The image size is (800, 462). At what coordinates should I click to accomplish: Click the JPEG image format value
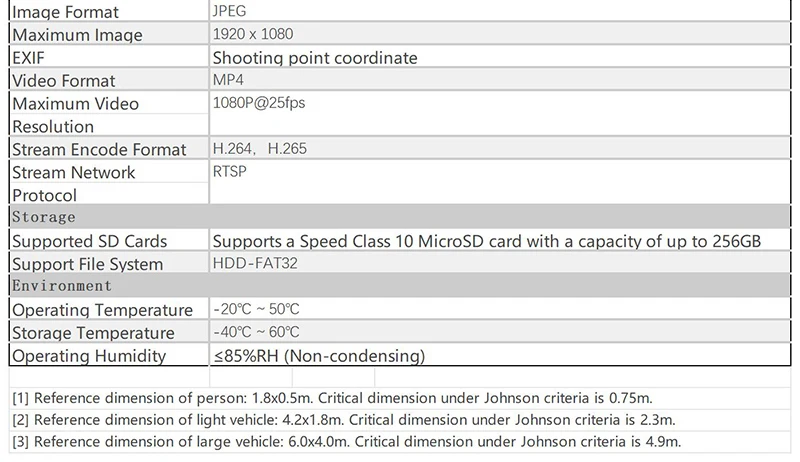(229, 11)
